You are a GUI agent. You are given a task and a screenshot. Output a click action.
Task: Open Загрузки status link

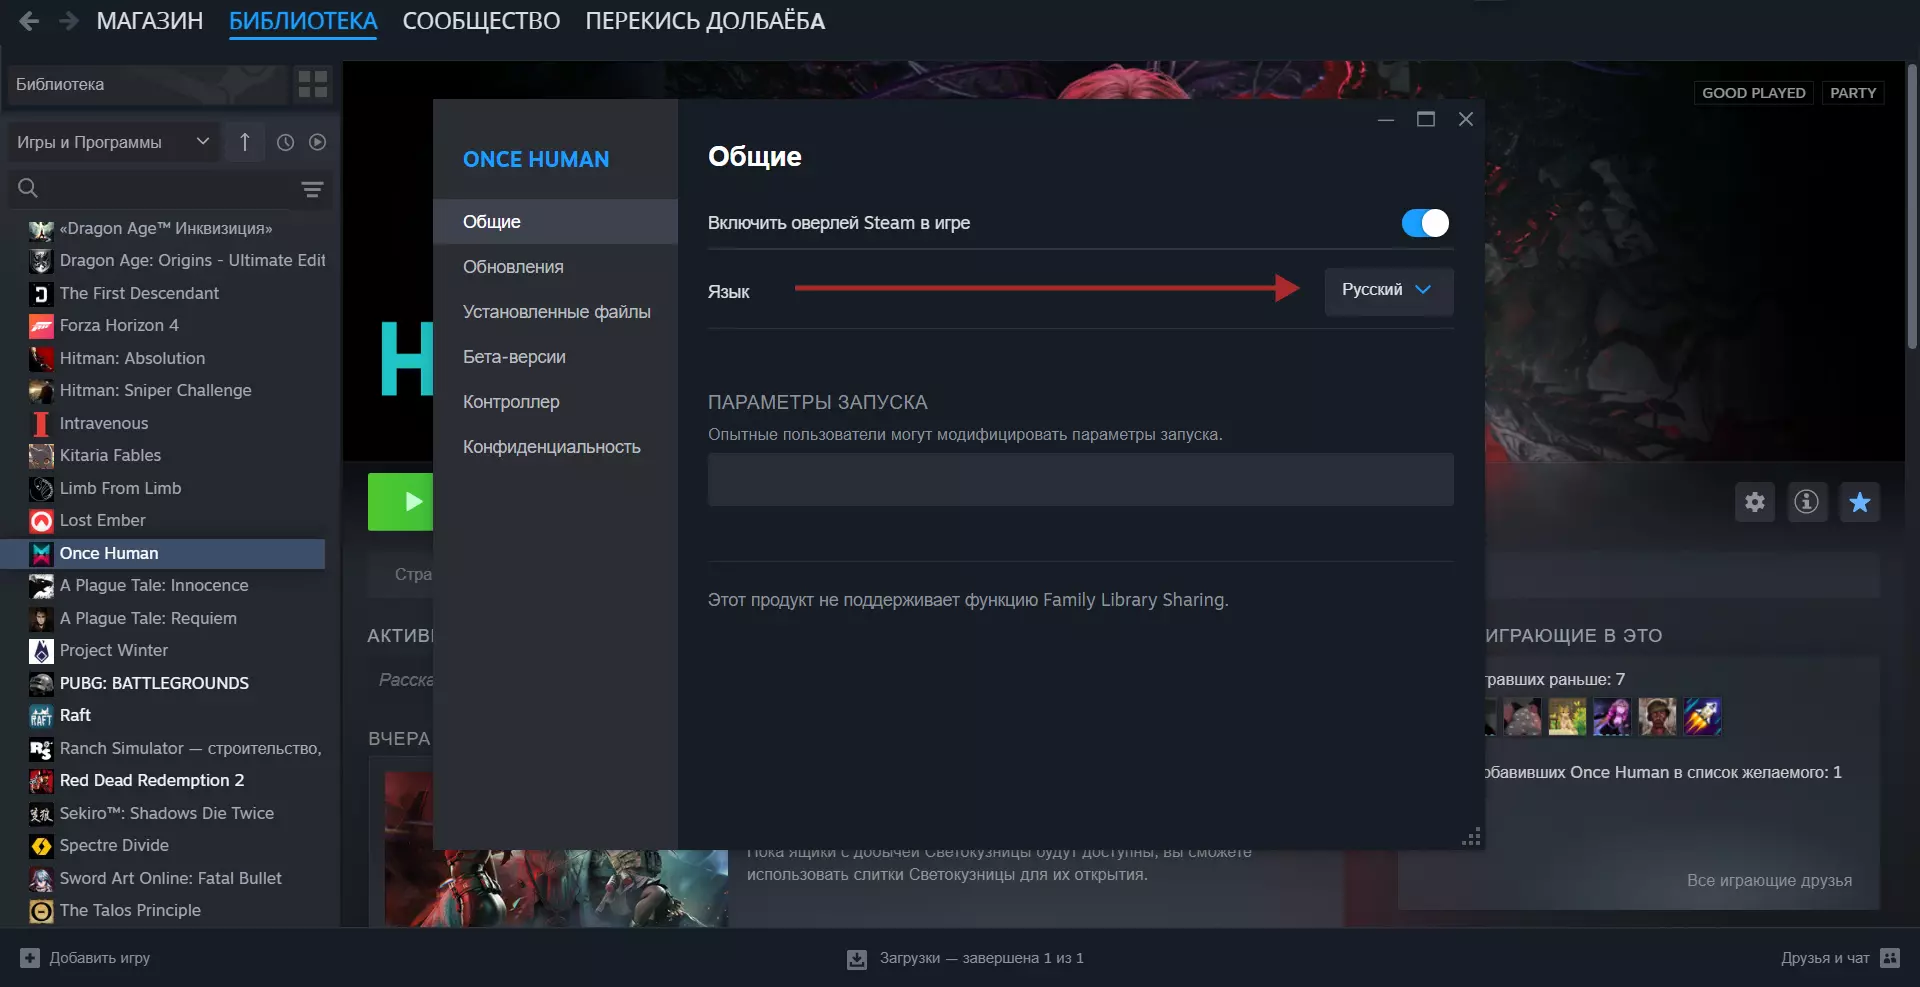pyautogui.click(x=981, y=958)
